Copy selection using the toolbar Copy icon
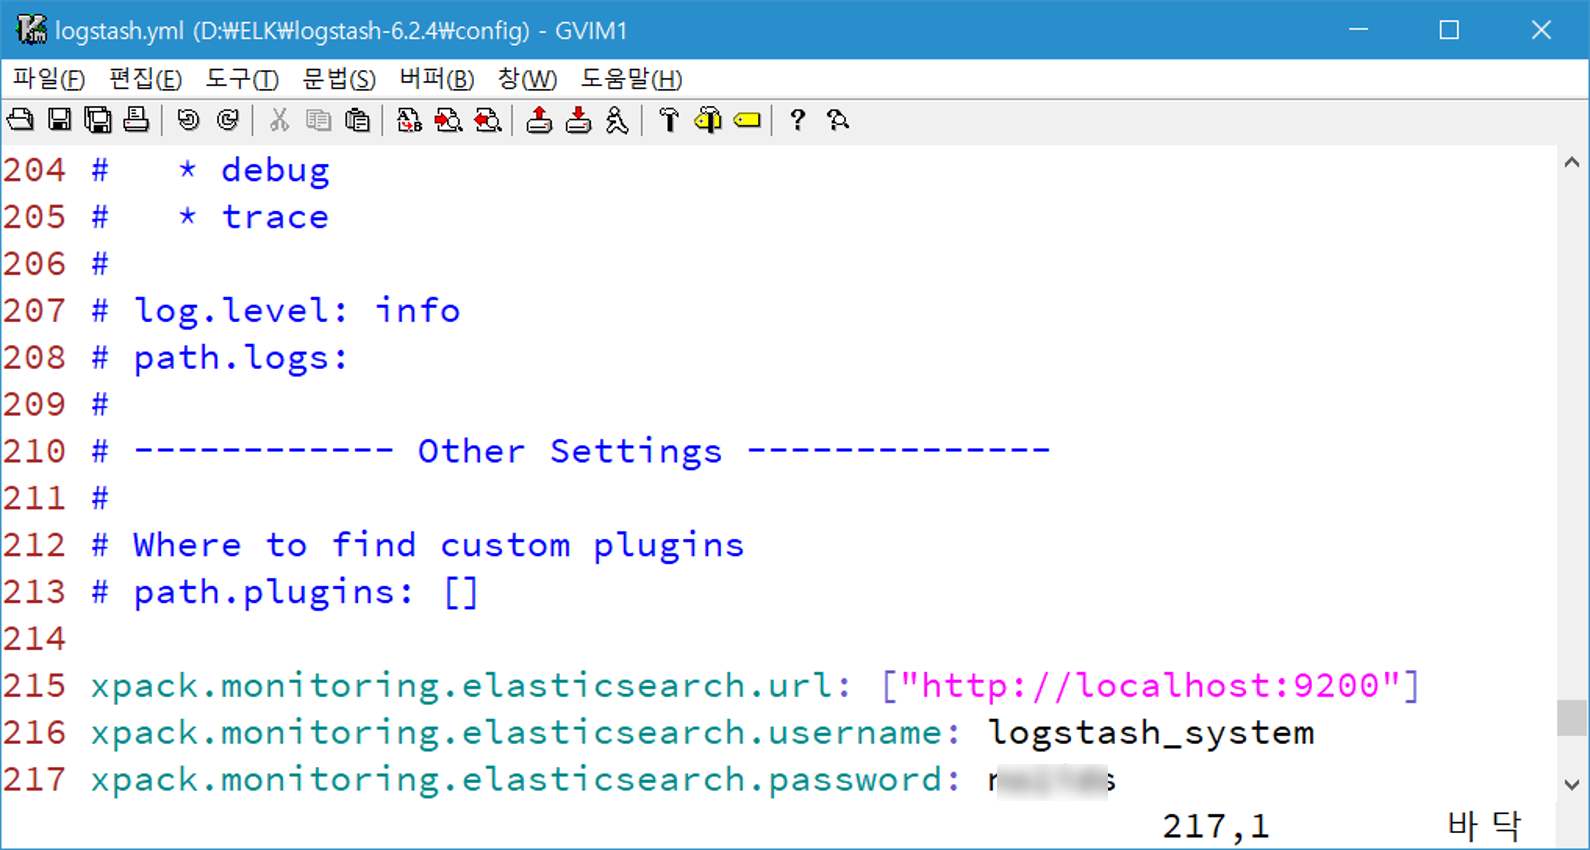The height and width of the screenshot is (850, 1590). 318,120
